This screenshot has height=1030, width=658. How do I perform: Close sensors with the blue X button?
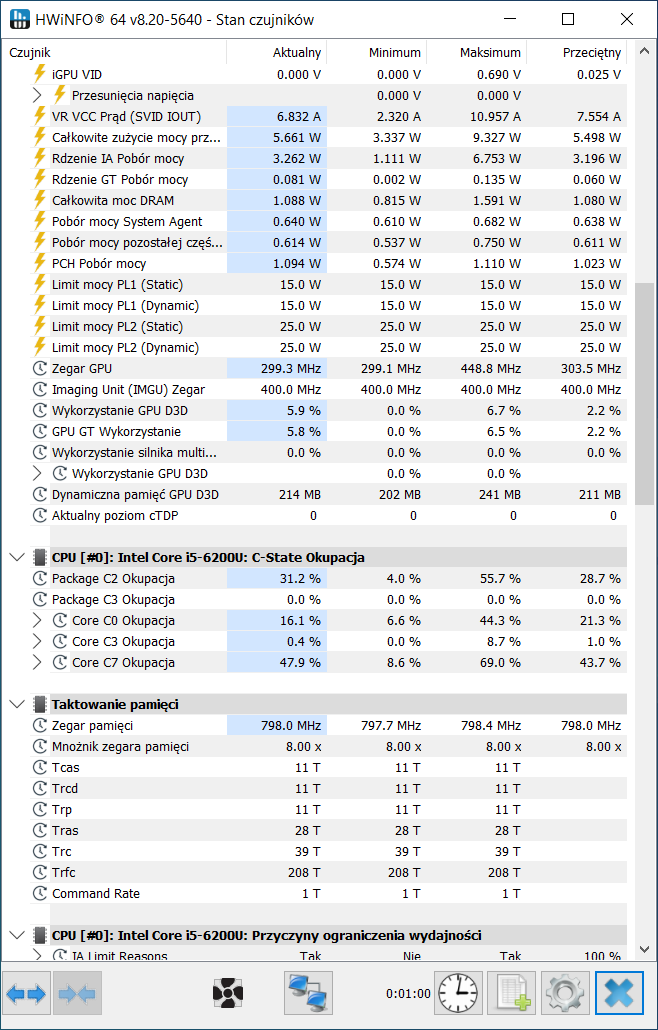619,994
